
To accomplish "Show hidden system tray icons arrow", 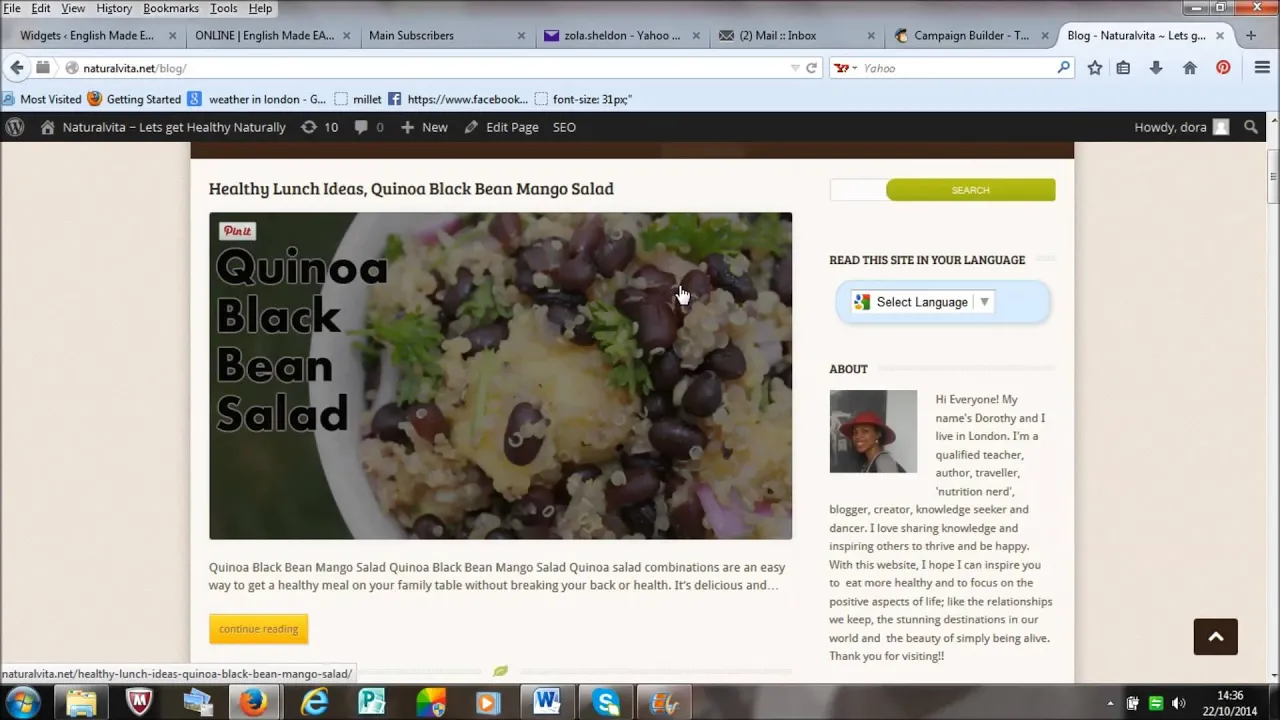I will pyautogui.click(x=1110, y=703).
